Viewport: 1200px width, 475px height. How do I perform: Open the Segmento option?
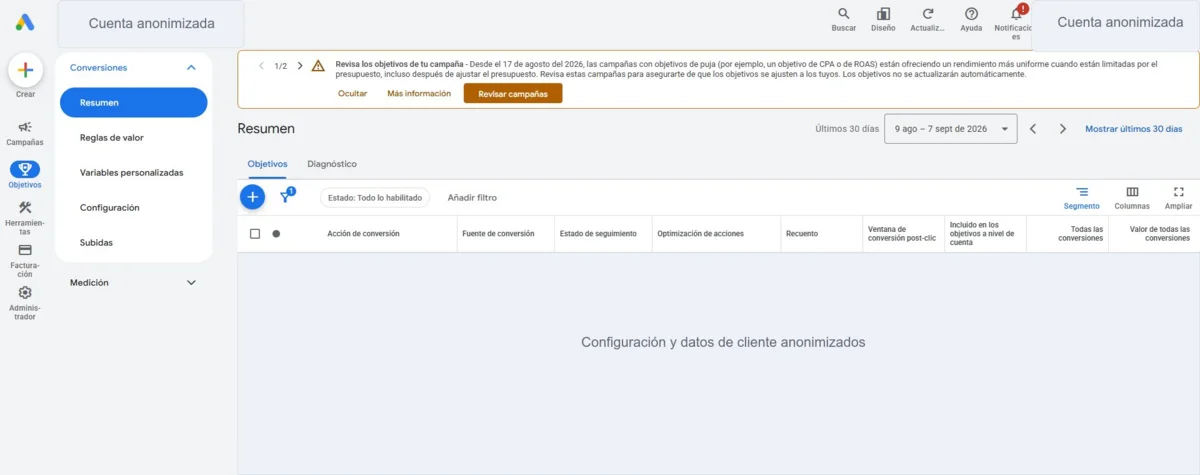[x=1081, y=197]
